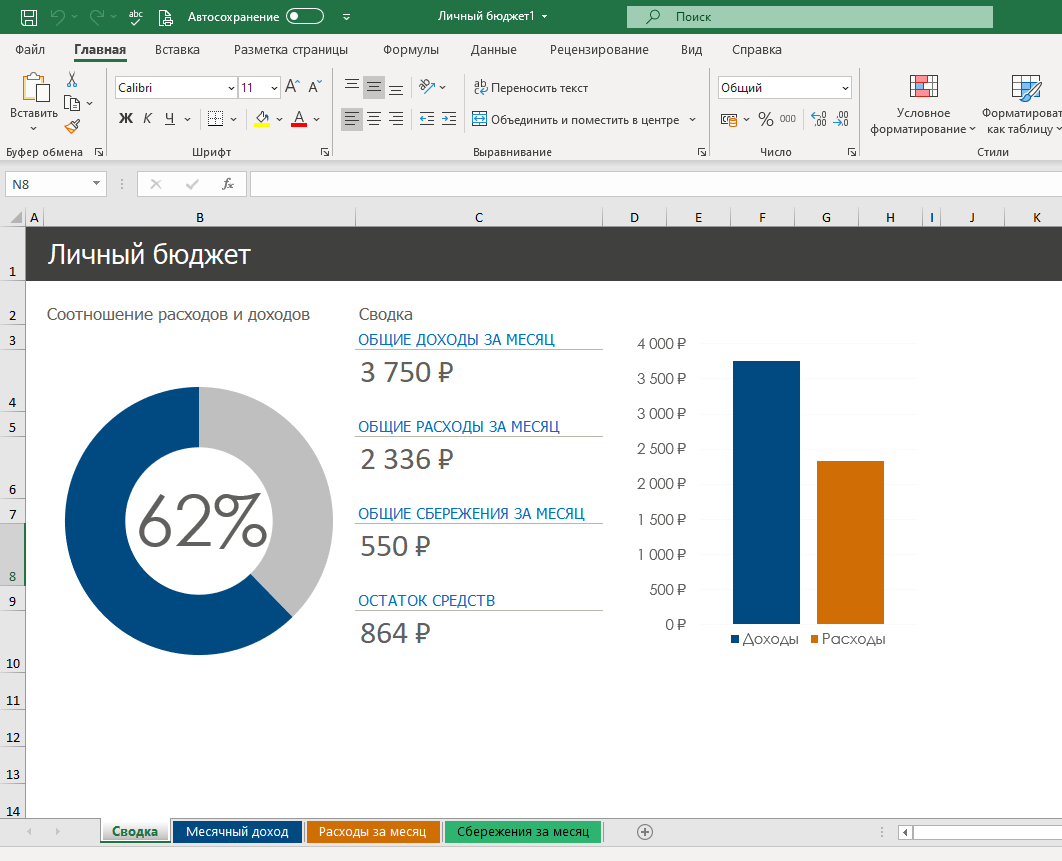Apply percent style format
The image size is (1062, 861).
coord(766,120)
